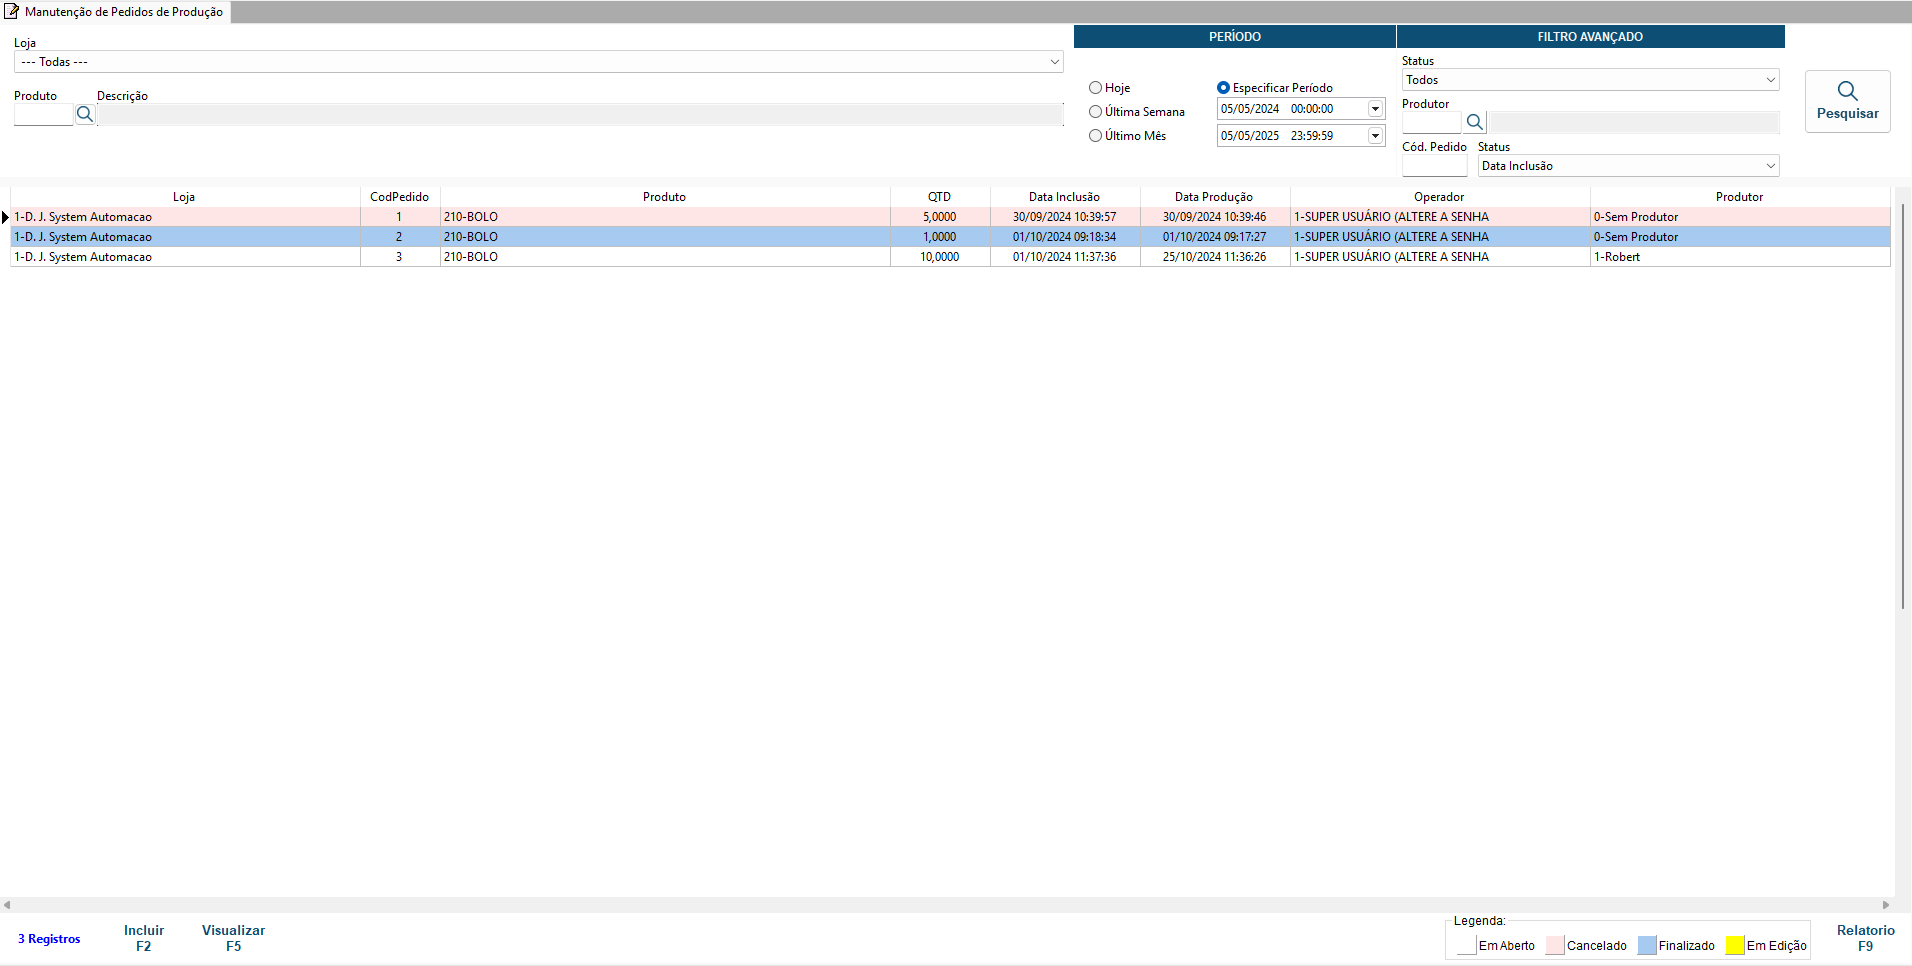Click the horizontal scrollbar left arrow
The width and height of the screenshot is (1912, 966).
[7, 905]
